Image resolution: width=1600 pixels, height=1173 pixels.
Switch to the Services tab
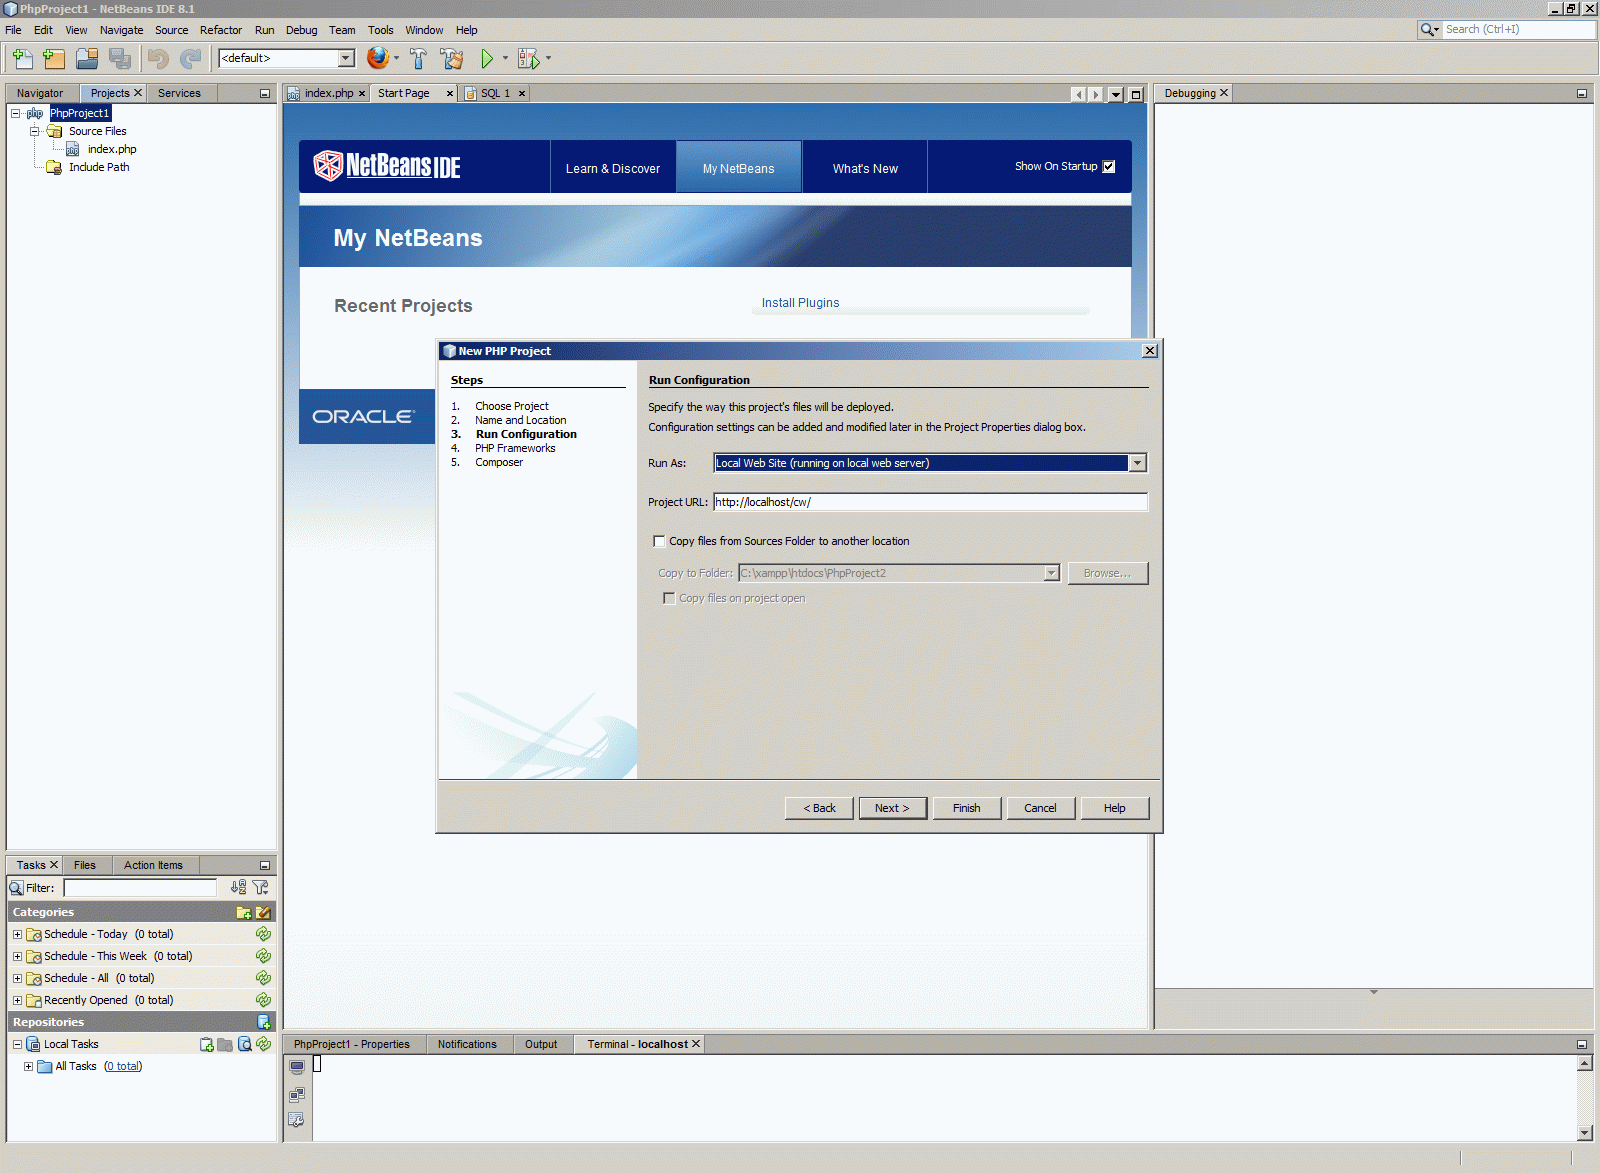pyautogui.click(x=179, y=93)
